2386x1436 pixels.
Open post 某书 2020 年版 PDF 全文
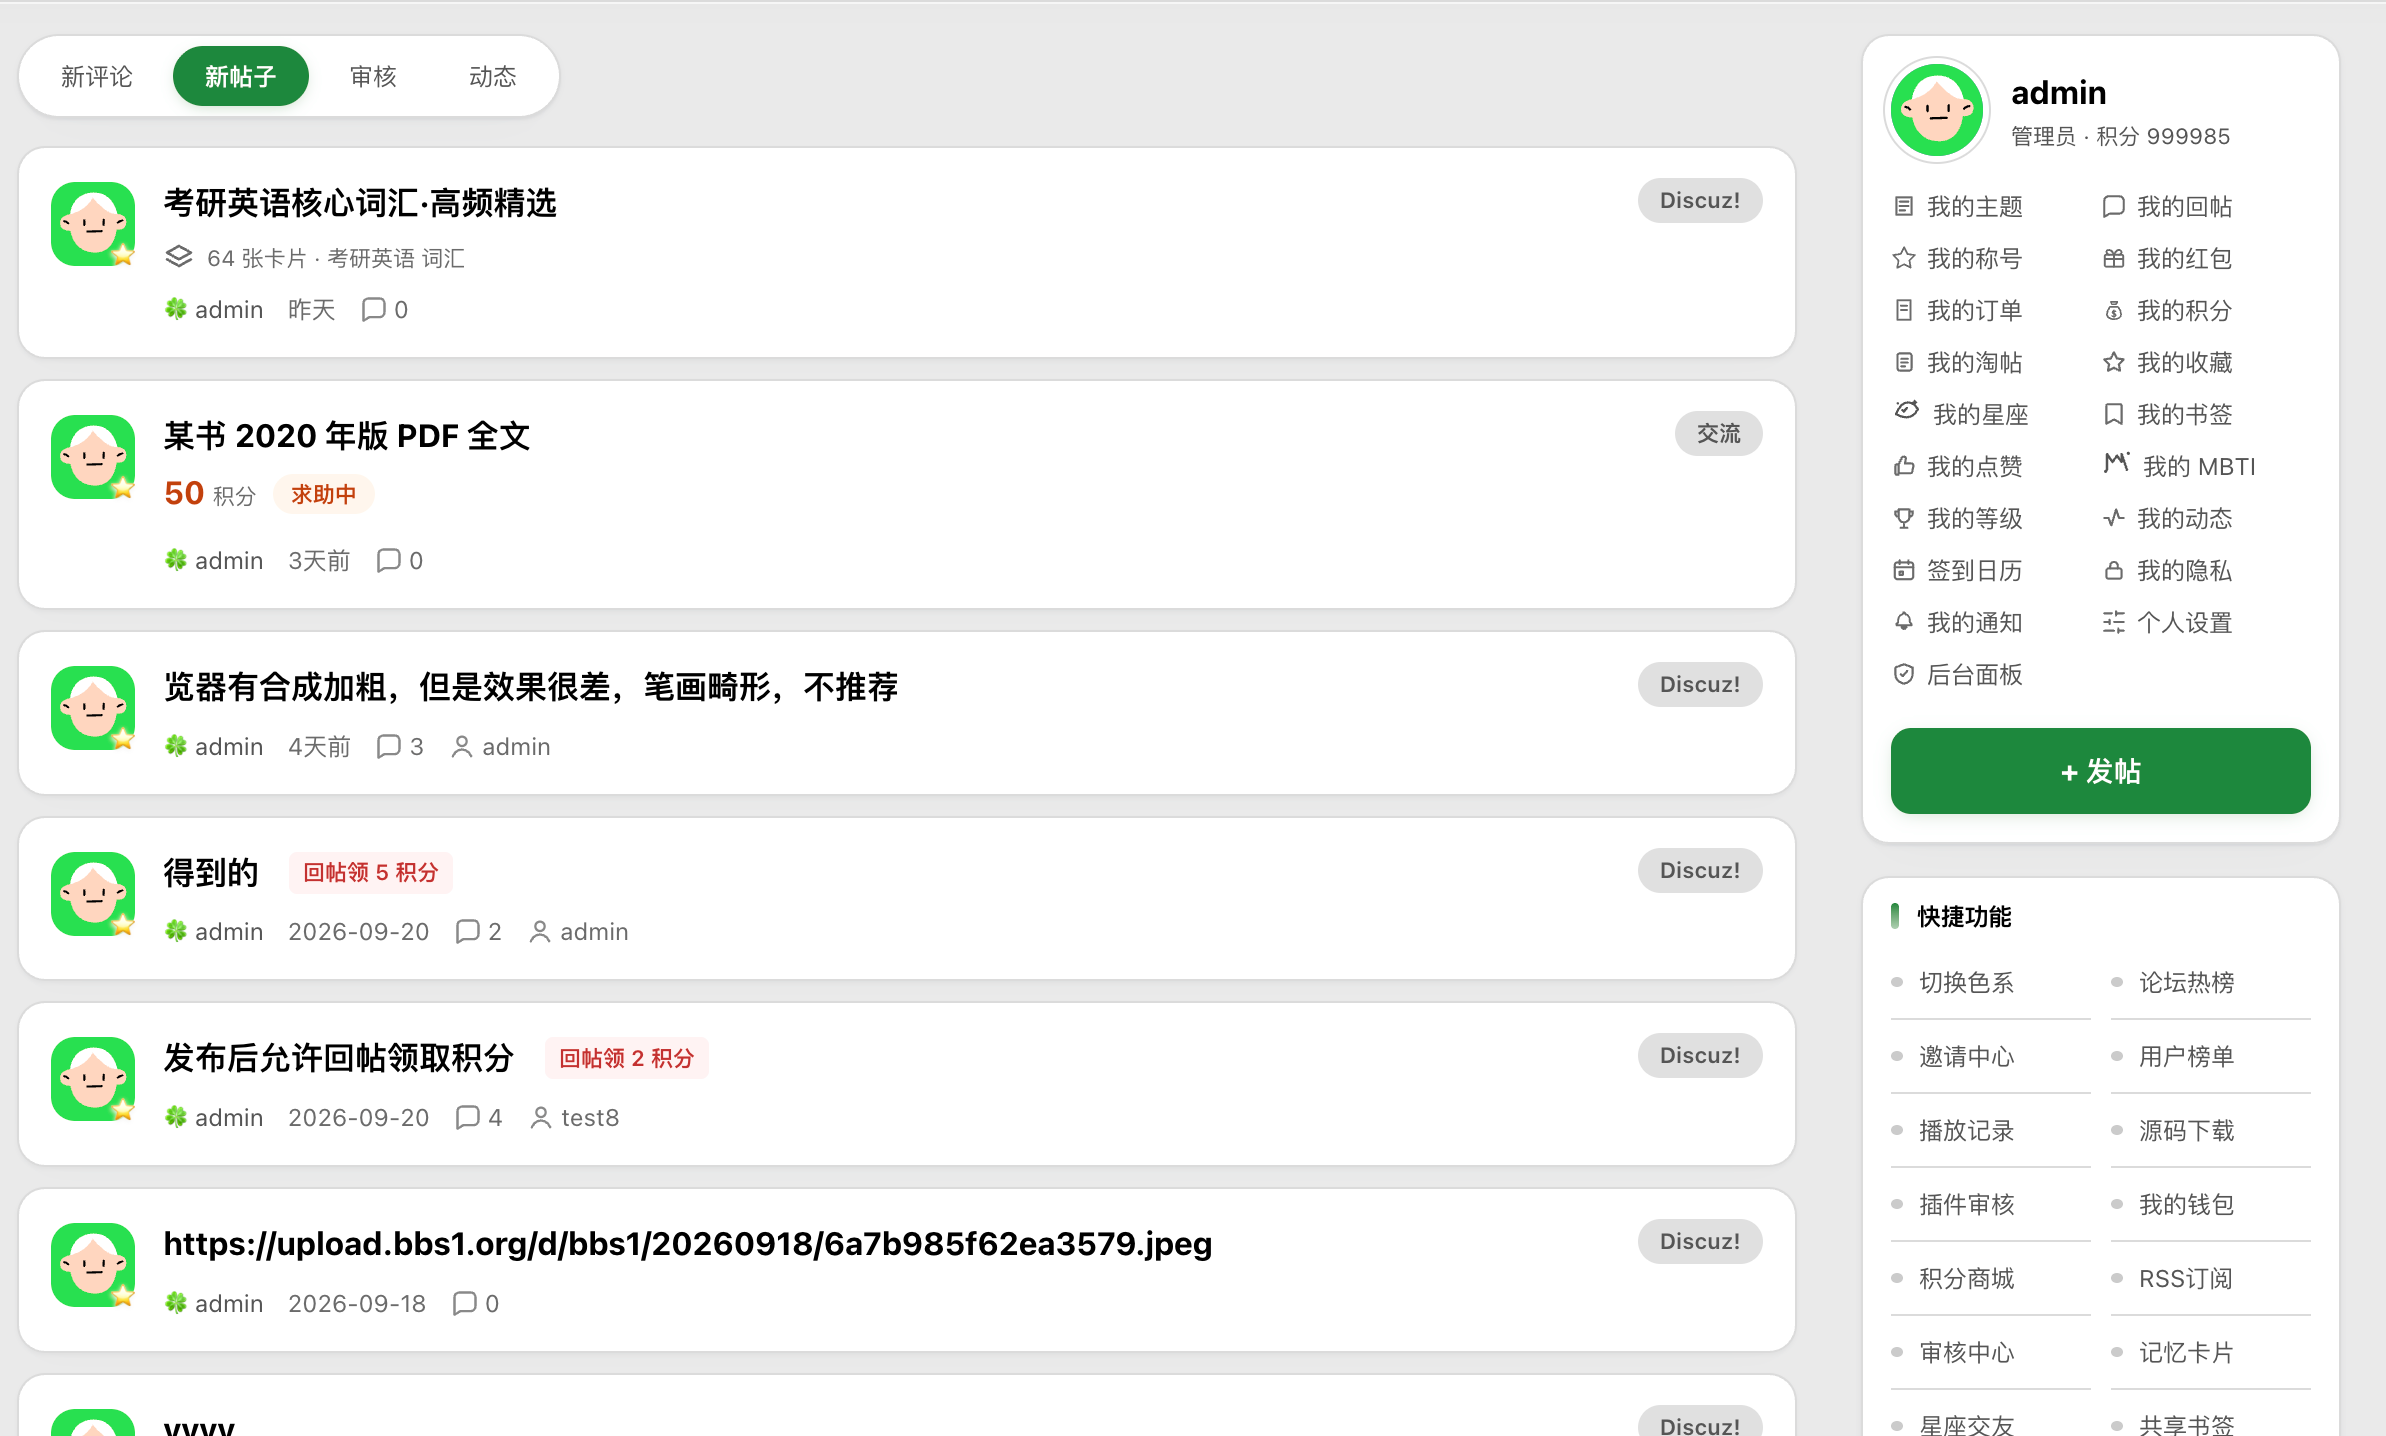(347, 436)
